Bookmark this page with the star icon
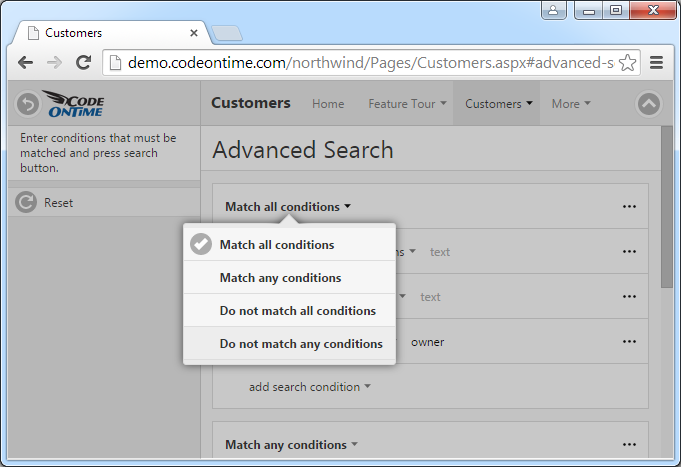The width and height of the screenshot is (681, 467). (x=628, y=62)
